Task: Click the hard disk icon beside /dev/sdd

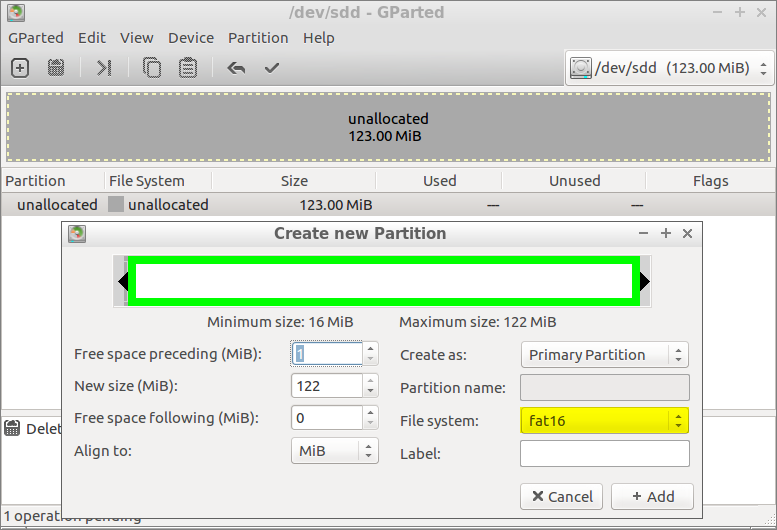Action: tap(581, 68)
